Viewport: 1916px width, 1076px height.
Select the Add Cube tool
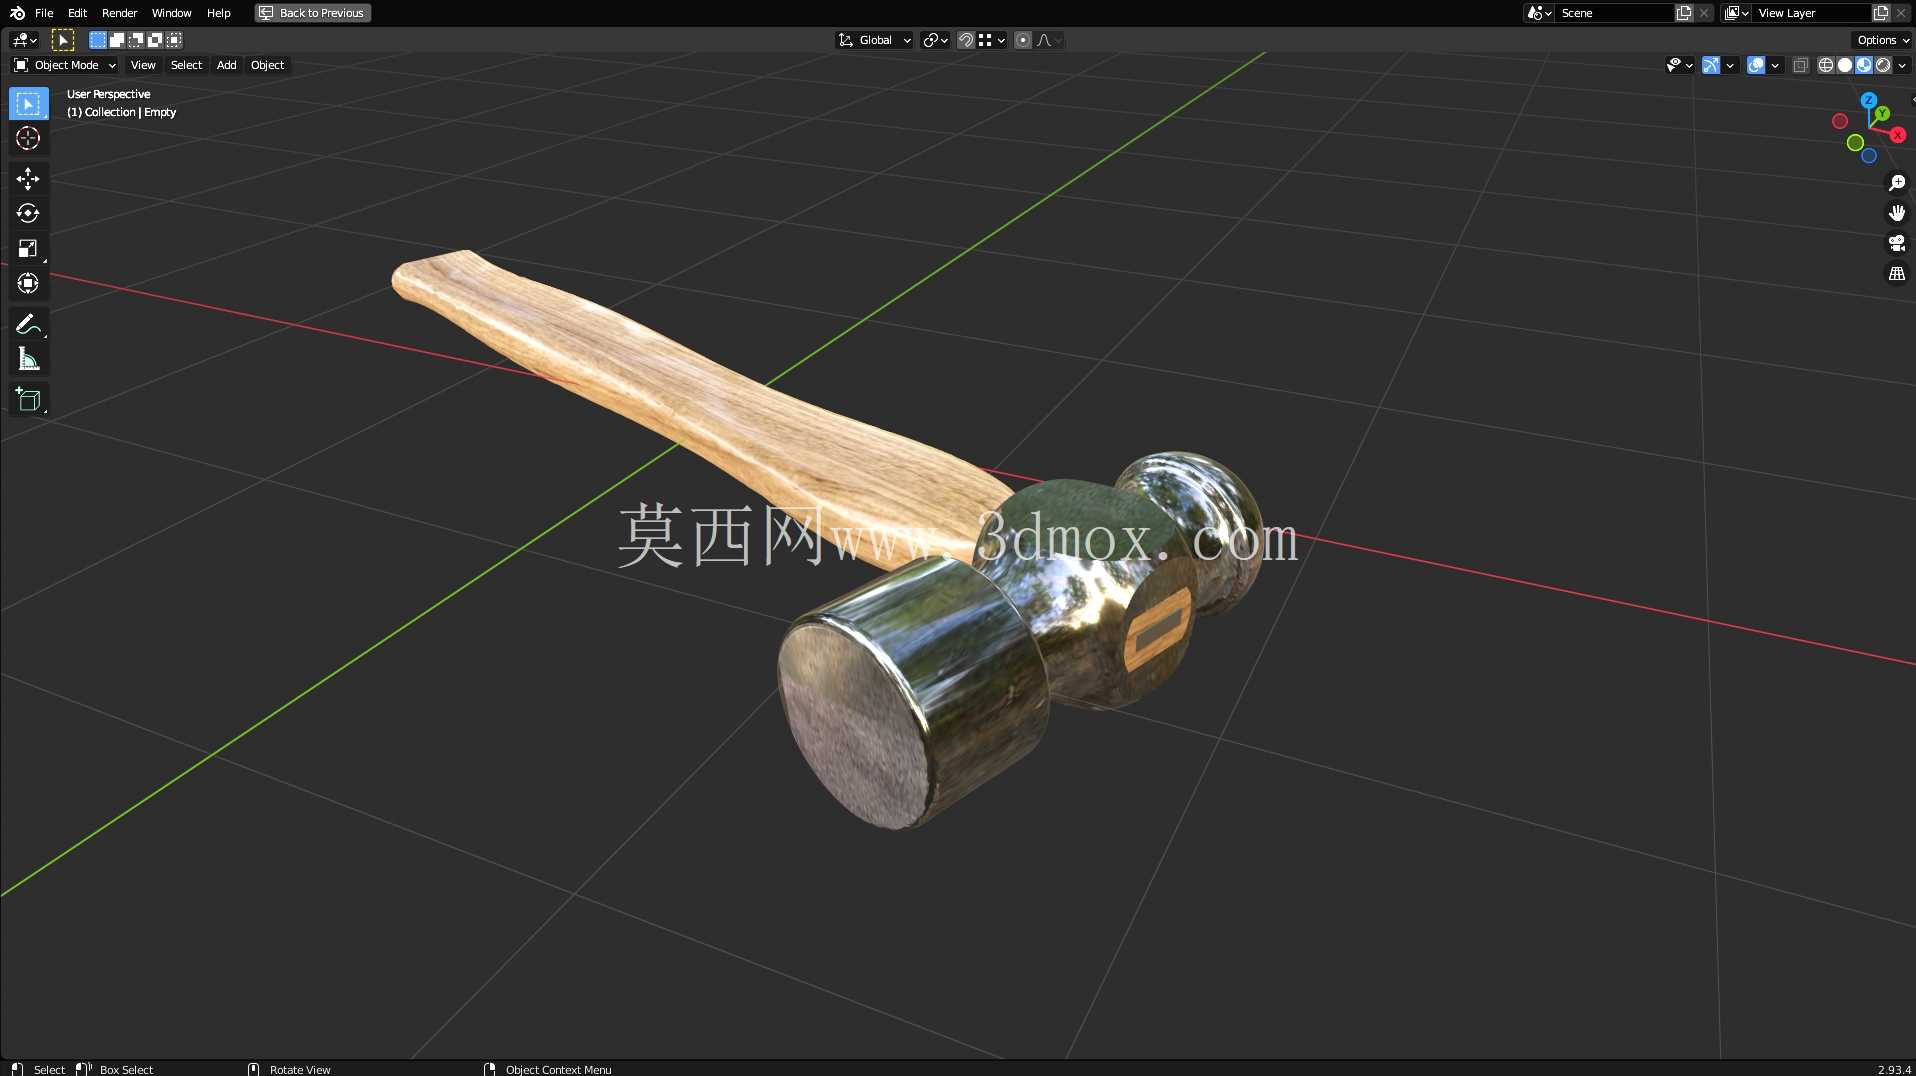tap(28, 400)
